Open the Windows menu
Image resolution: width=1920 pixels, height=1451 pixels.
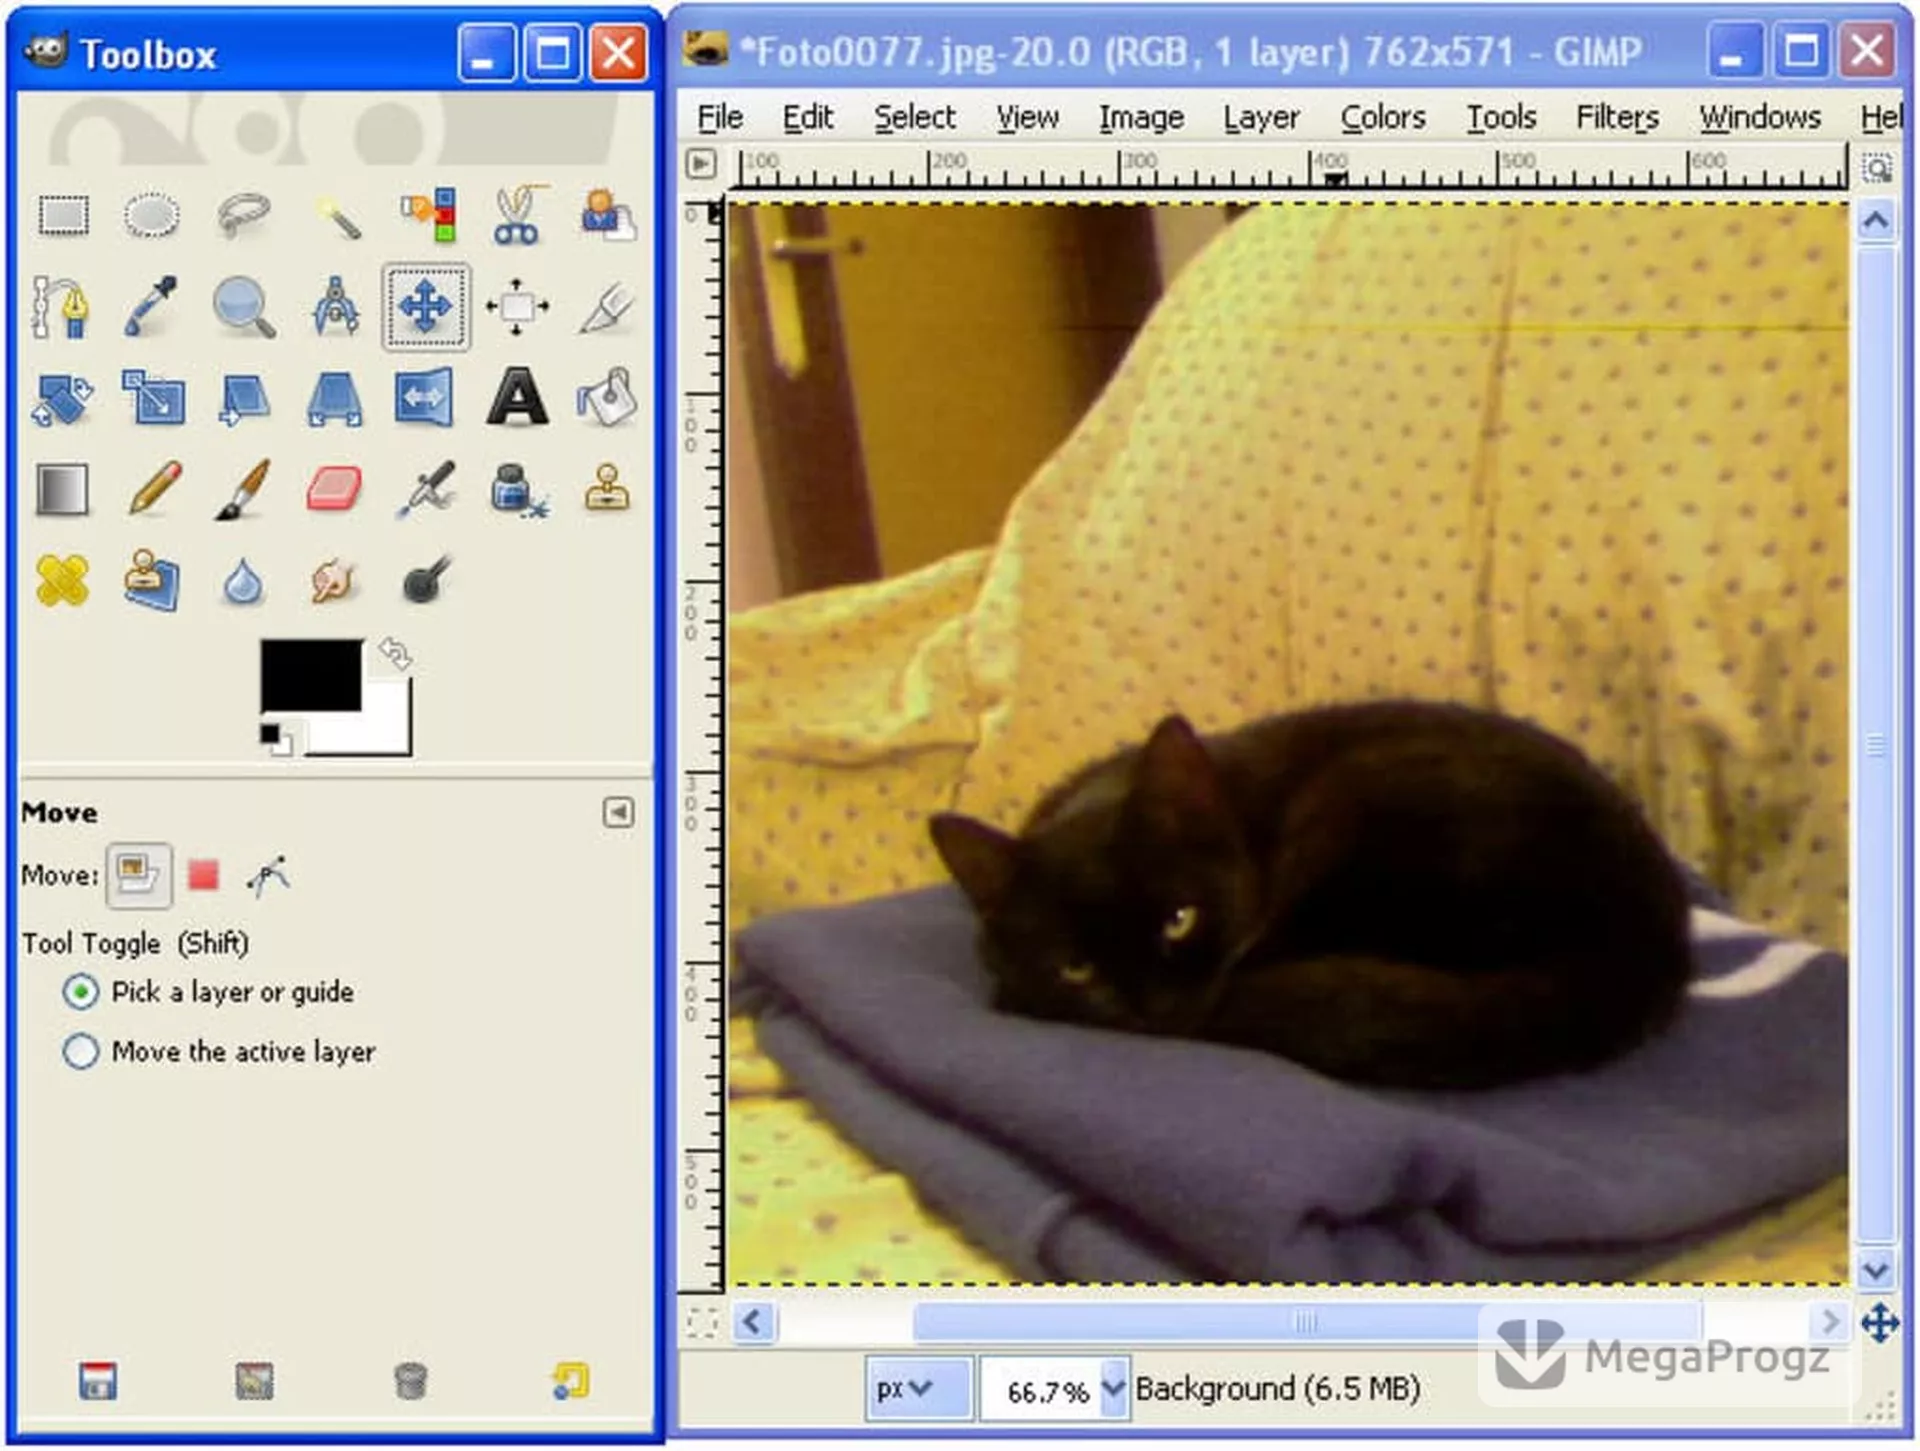tap(1760, 118)
